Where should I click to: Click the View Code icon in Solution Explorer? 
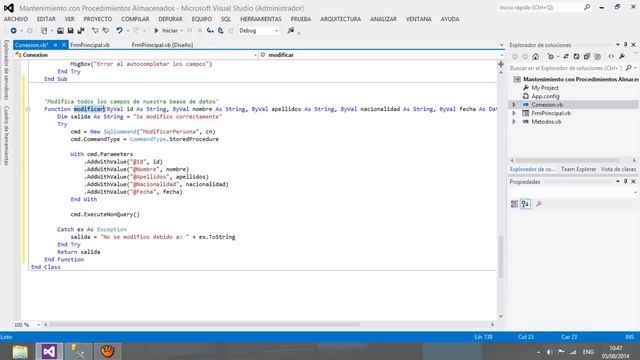(611, 57)
